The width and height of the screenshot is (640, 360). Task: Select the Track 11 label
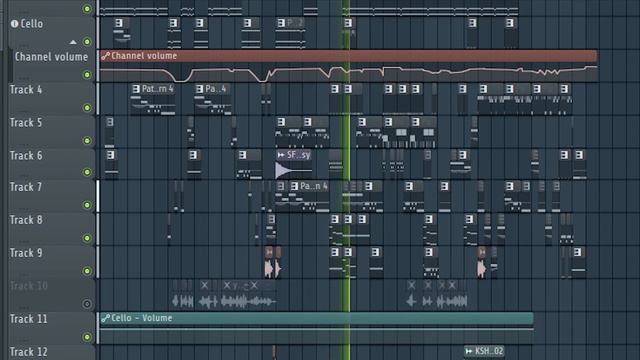28,319
